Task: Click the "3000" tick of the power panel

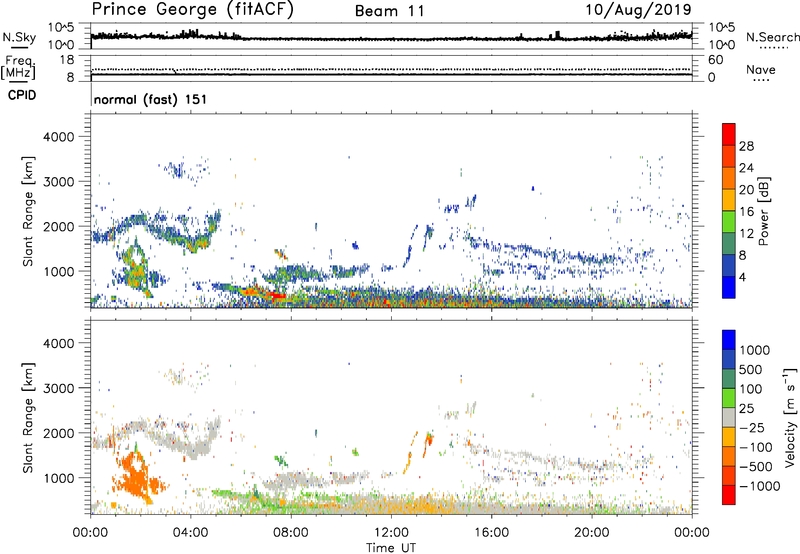Action: (x=59, y=182)
